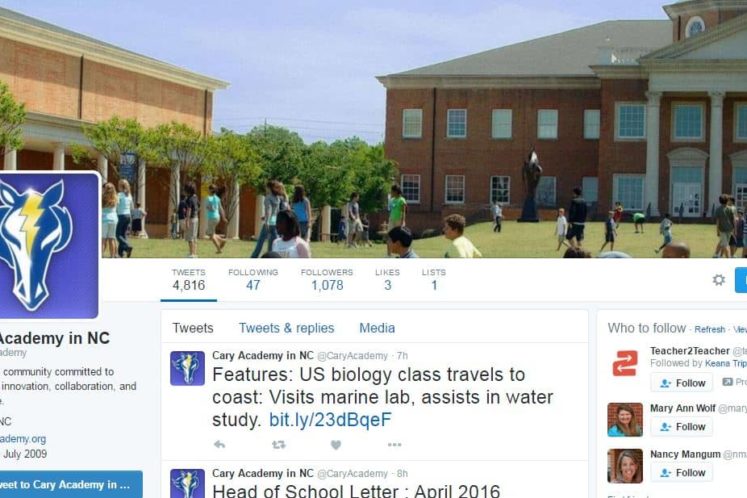747x498 pixels.
Task: View the 1,078 Followers list
Action: 327,279
